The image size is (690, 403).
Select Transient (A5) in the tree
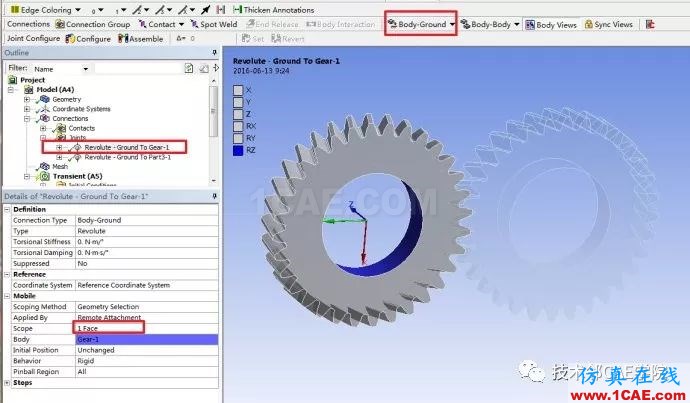click(77, 176)
